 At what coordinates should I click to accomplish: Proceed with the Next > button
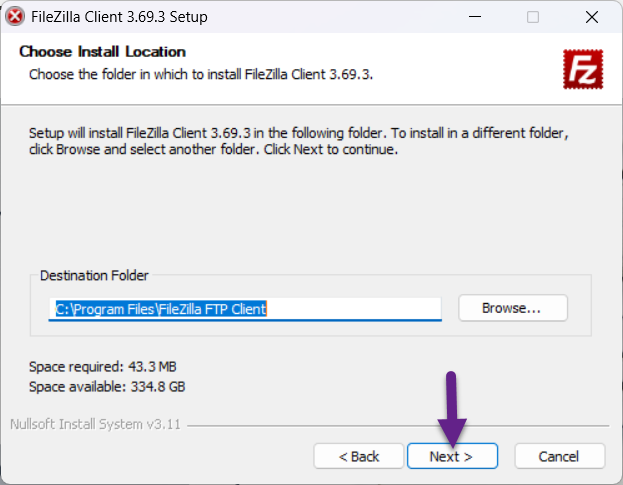coord(450,456)
